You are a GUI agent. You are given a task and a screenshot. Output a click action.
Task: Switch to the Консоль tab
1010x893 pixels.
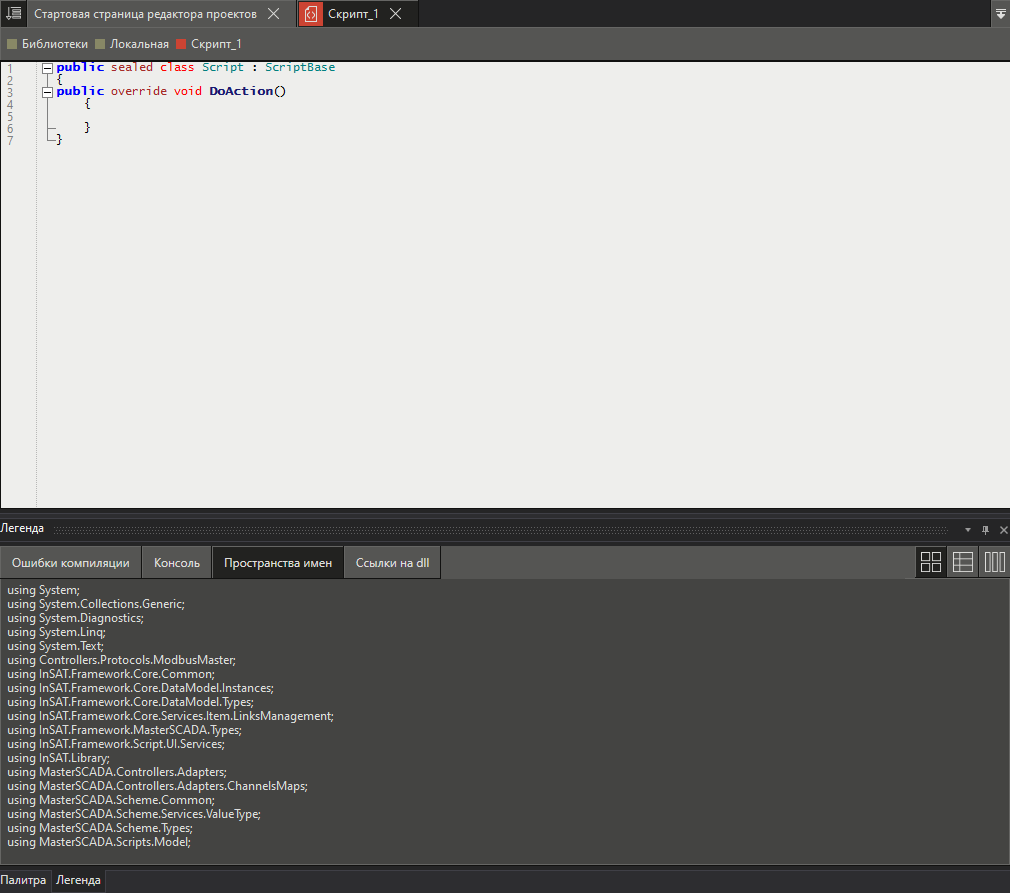pos(176,562)
